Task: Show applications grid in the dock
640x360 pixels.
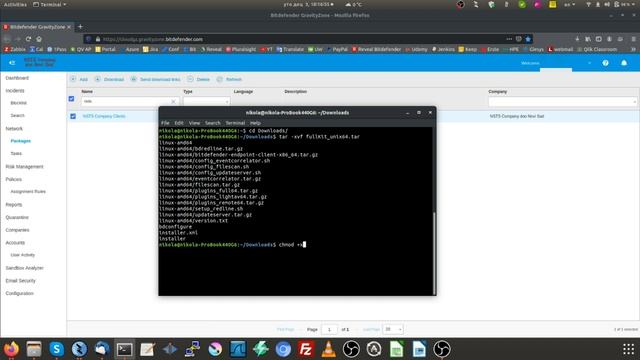Action: [629, 349]
